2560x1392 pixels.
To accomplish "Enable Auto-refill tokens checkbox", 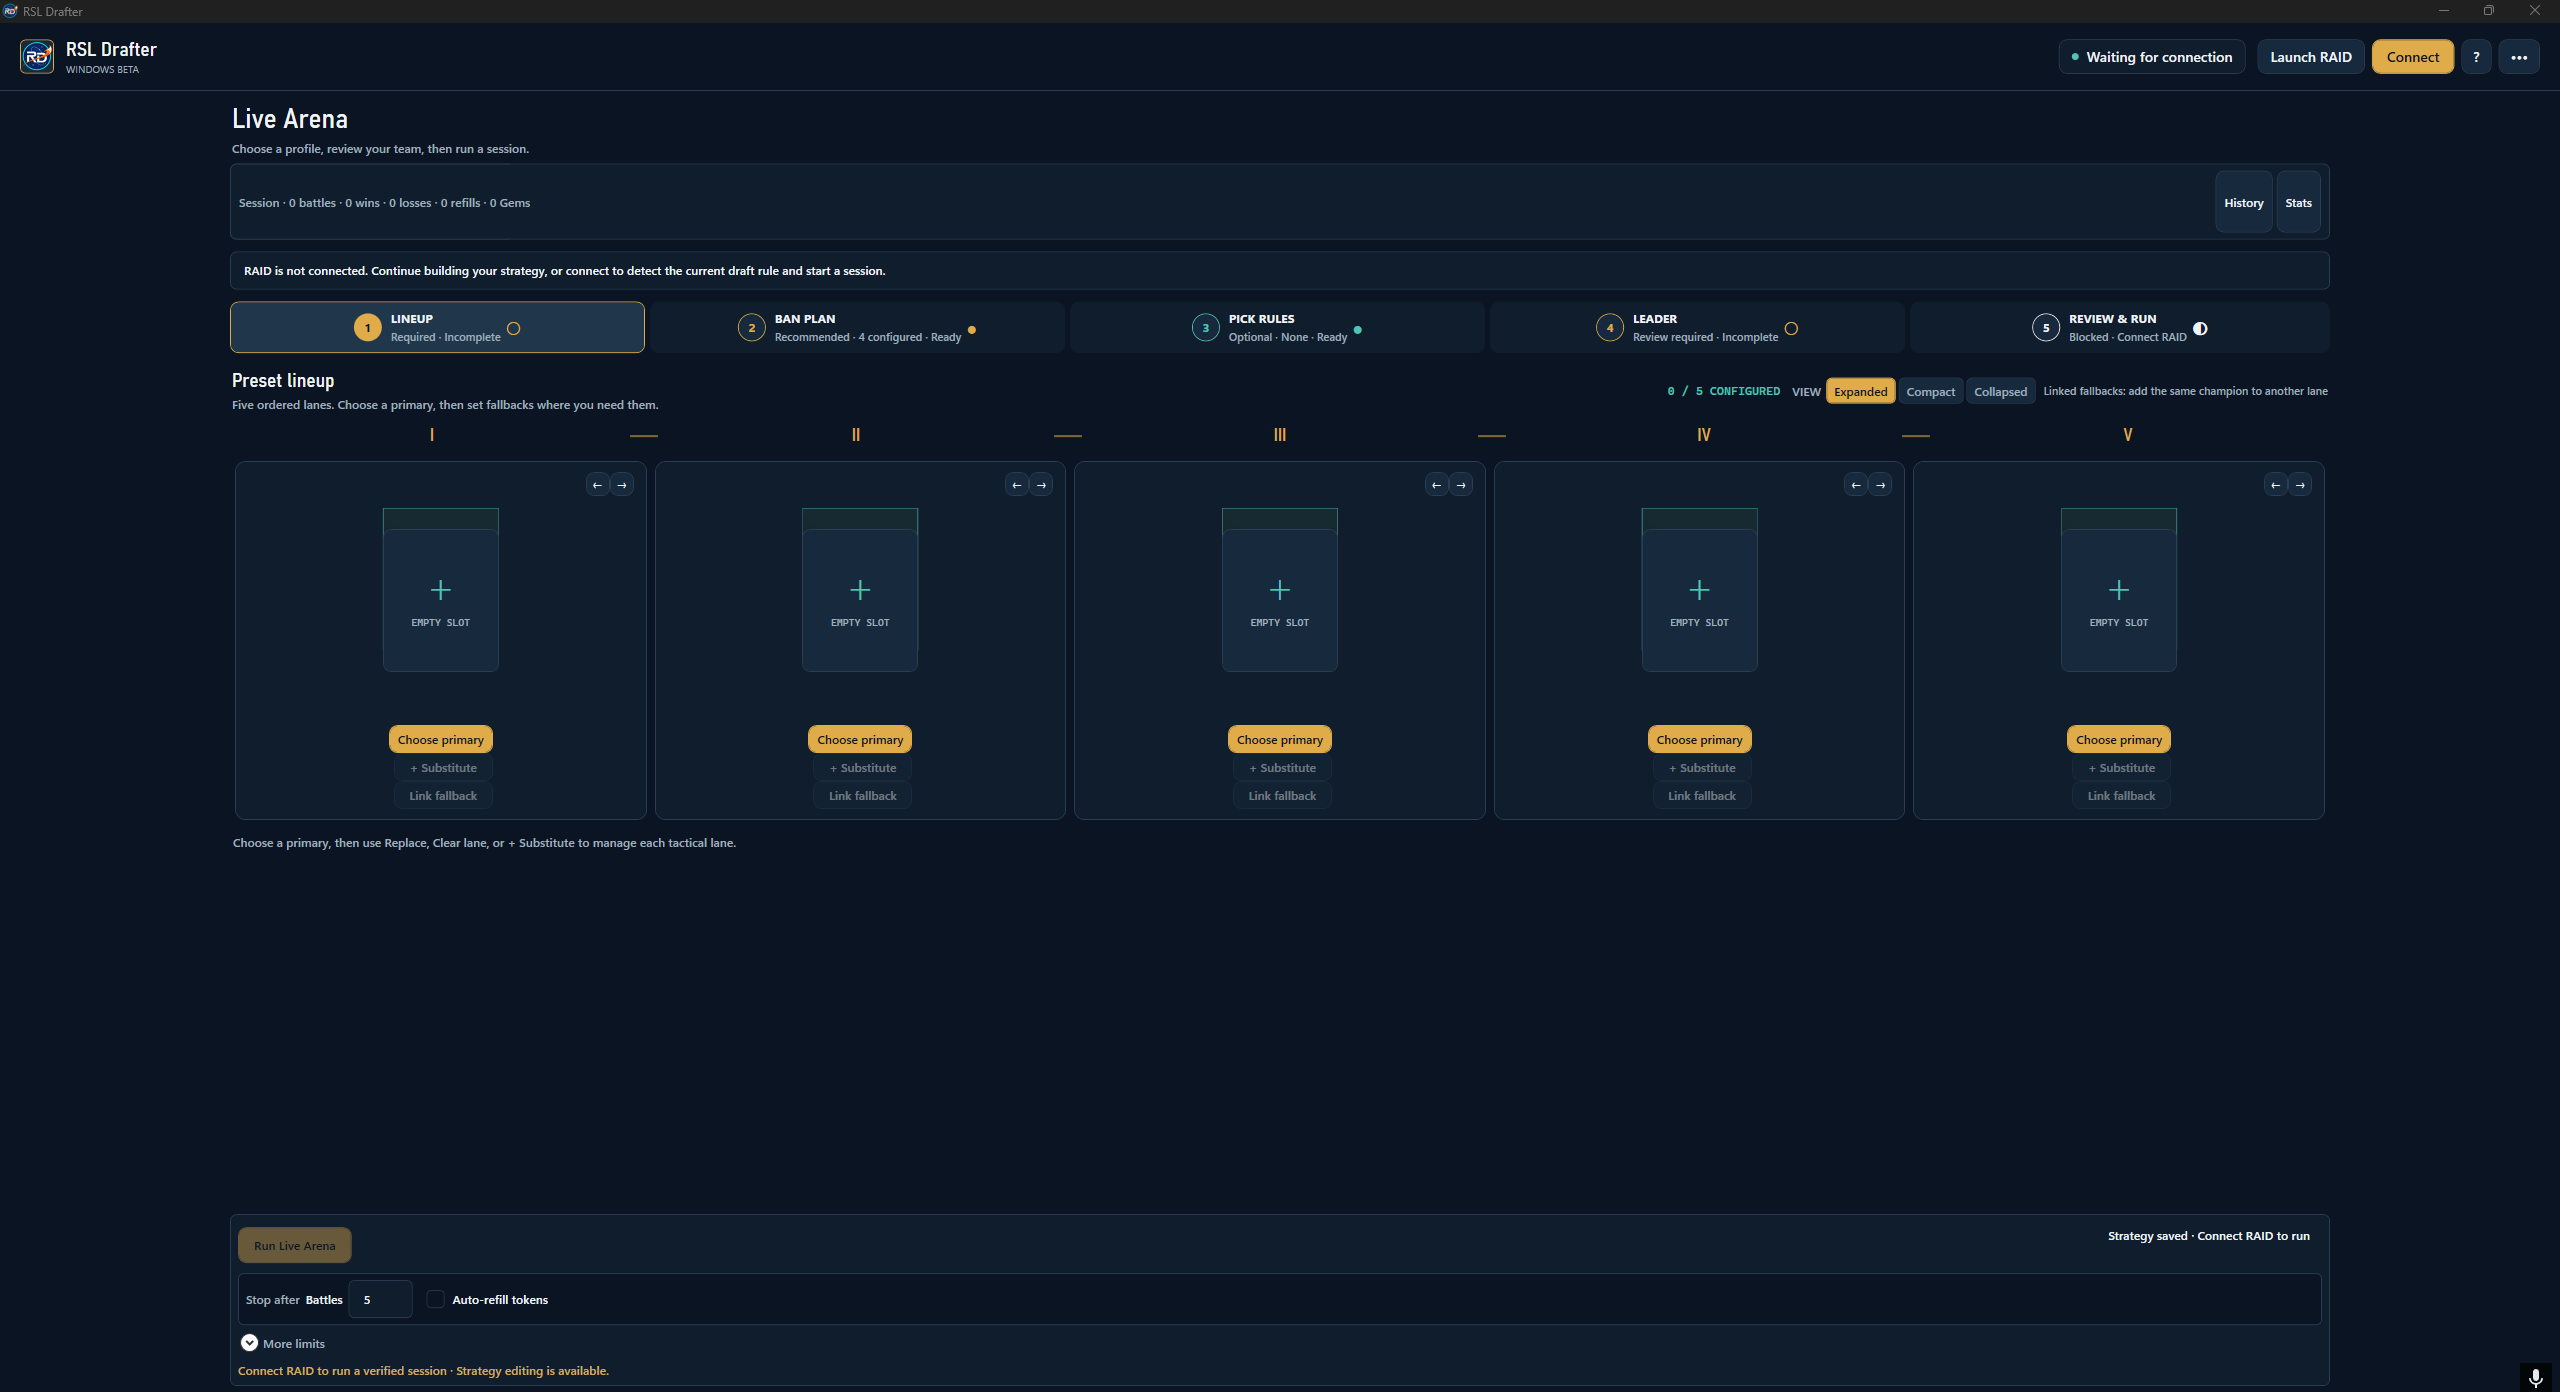I will [x=436, y=1299].
